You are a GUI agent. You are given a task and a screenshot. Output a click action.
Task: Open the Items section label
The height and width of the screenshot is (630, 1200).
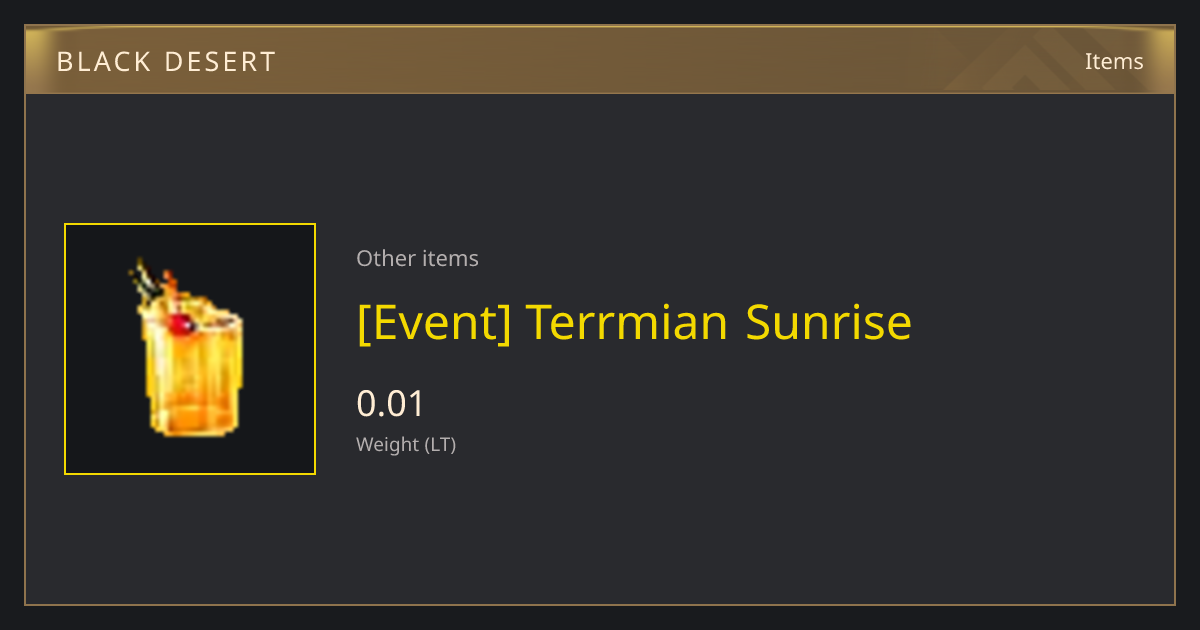coord(1114,61)
